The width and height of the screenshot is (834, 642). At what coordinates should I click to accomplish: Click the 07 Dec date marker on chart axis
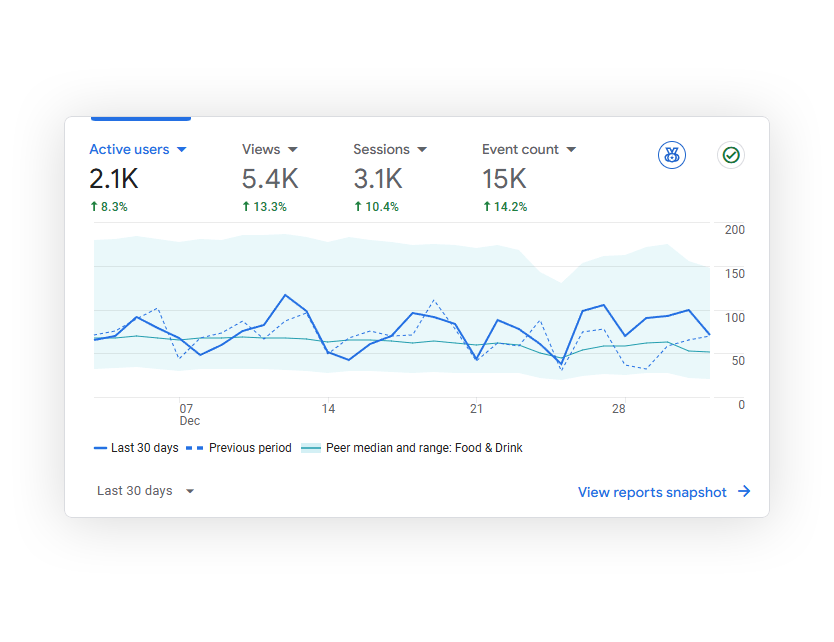pyautogui.click(x=187, y=414)
